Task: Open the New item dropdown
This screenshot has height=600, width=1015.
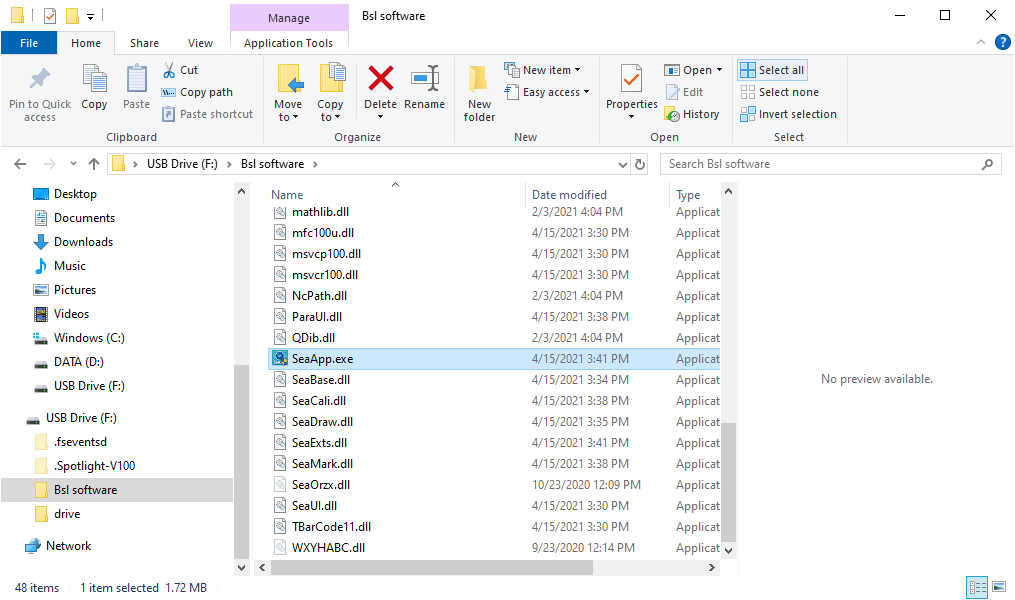Action: (x=545, y=70)
